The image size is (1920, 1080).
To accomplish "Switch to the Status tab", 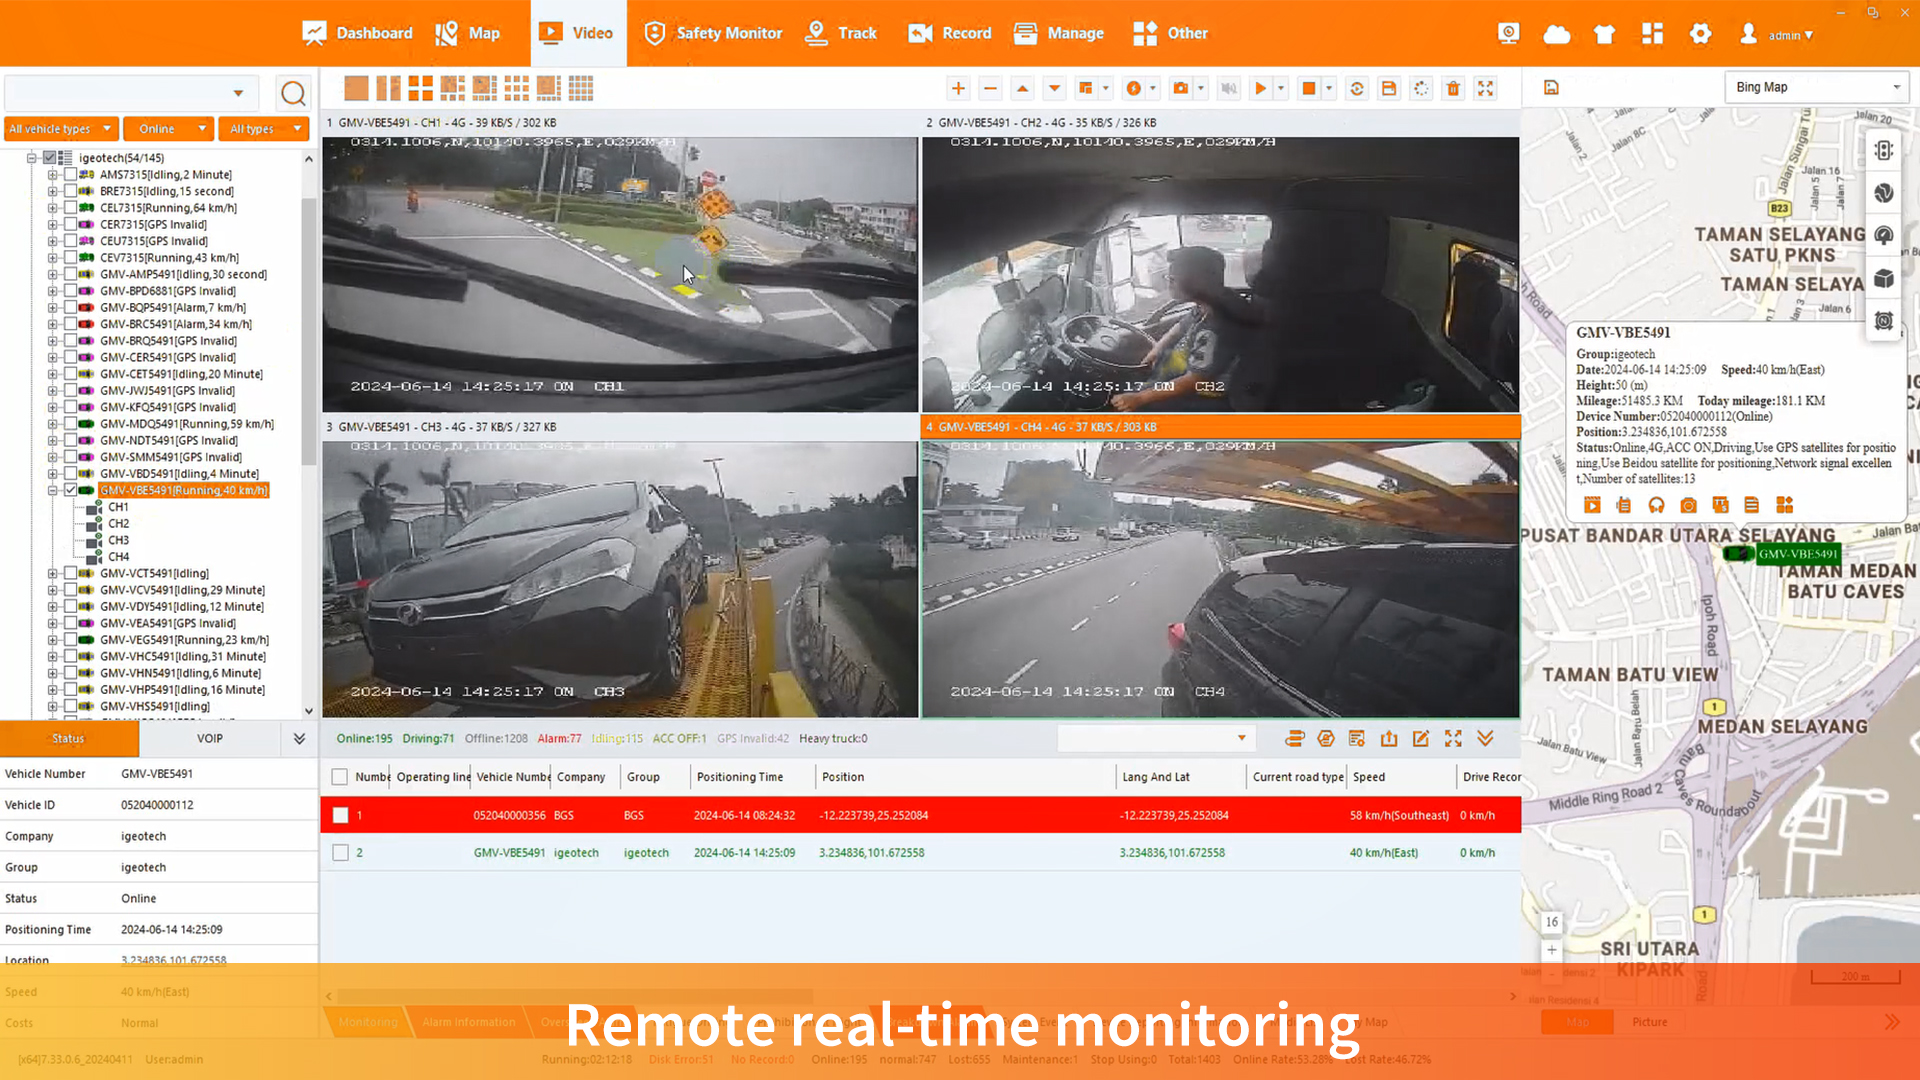I will coord(69,738).
